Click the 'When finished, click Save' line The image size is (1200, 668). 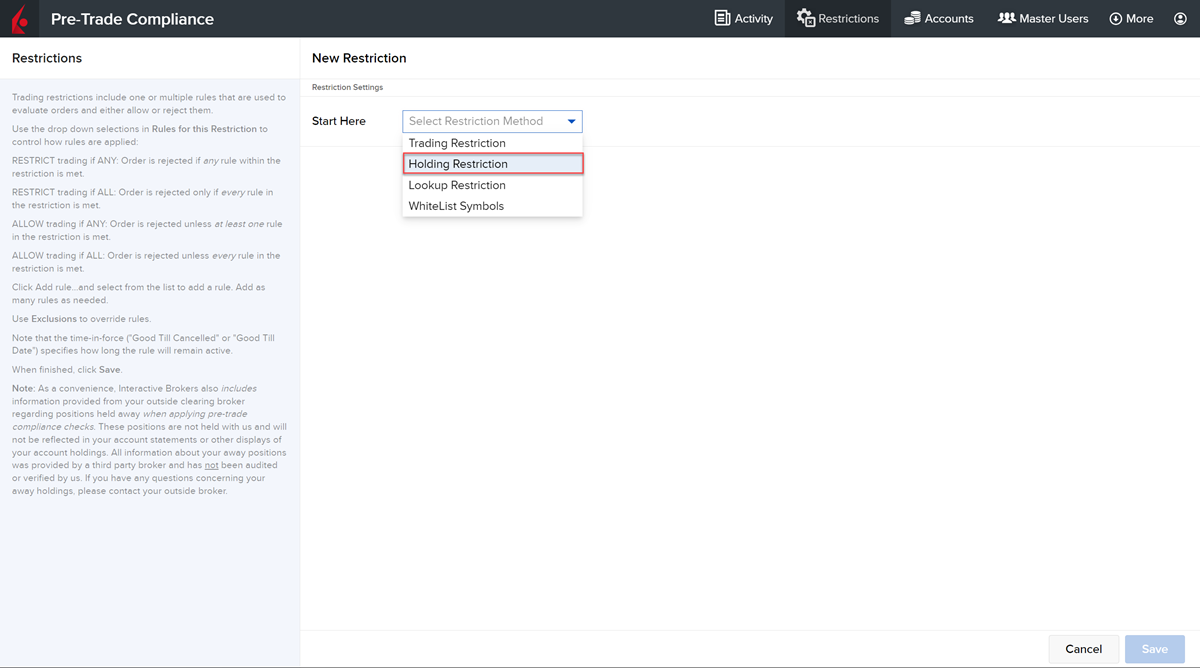click(67, 370)
